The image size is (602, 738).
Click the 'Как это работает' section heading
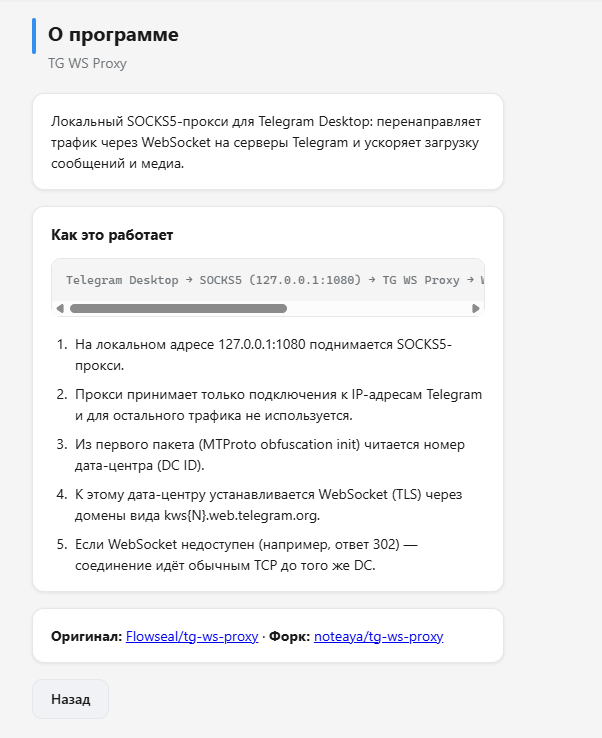tap(112, 235)
